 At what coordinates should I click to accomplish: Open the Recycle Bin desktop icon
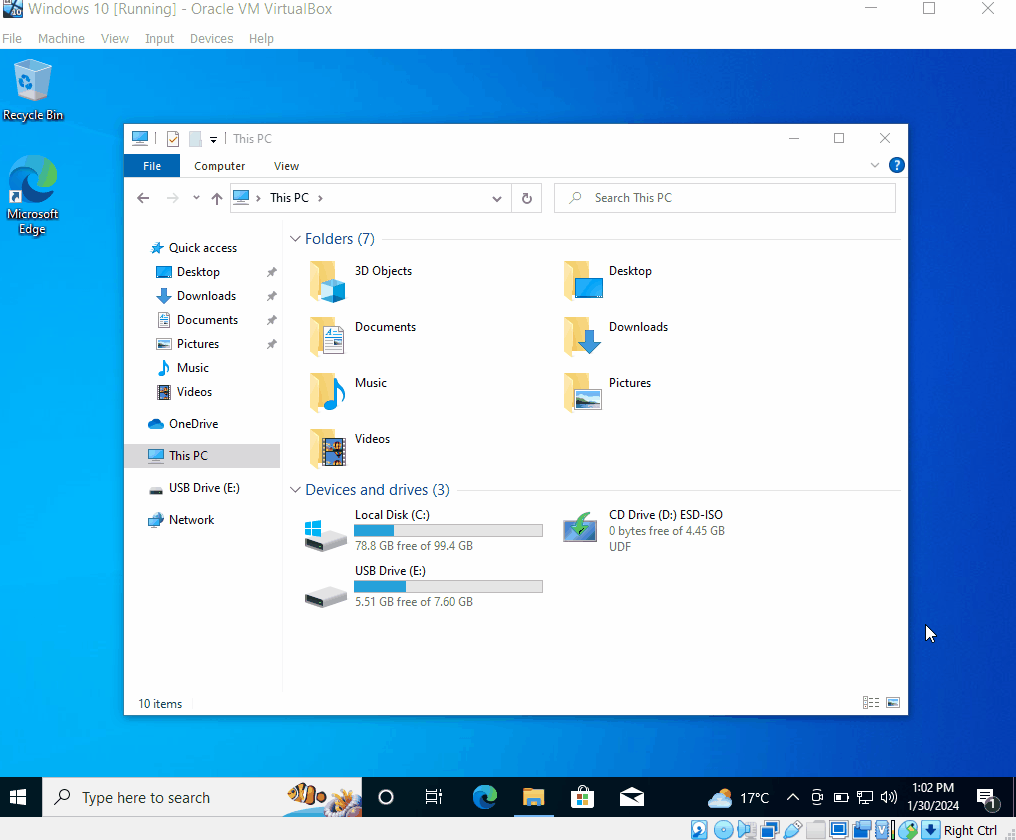click(x=32, y=89)
